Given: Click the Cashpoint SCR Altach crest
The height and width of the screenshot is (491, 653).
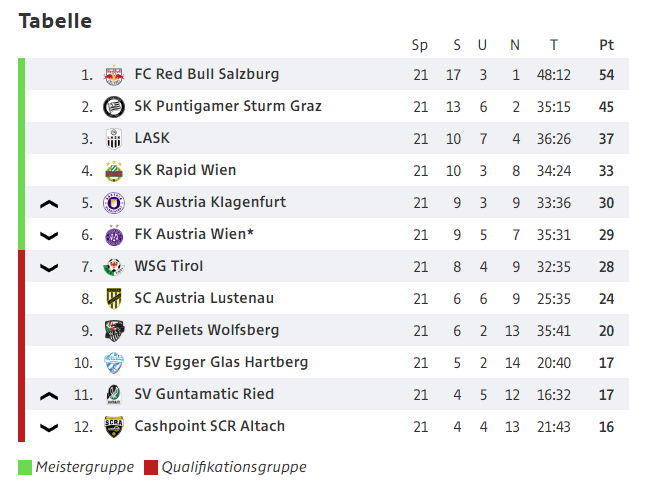Looking at the screenshot, I should pos(114,427).
